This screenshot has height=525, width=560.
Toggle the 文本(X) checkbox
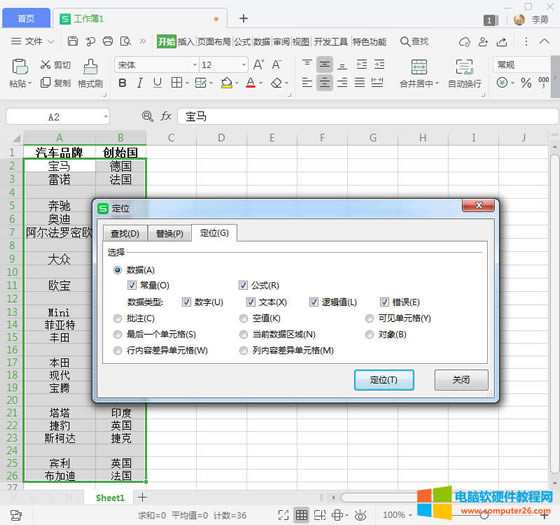coord(250,302)
